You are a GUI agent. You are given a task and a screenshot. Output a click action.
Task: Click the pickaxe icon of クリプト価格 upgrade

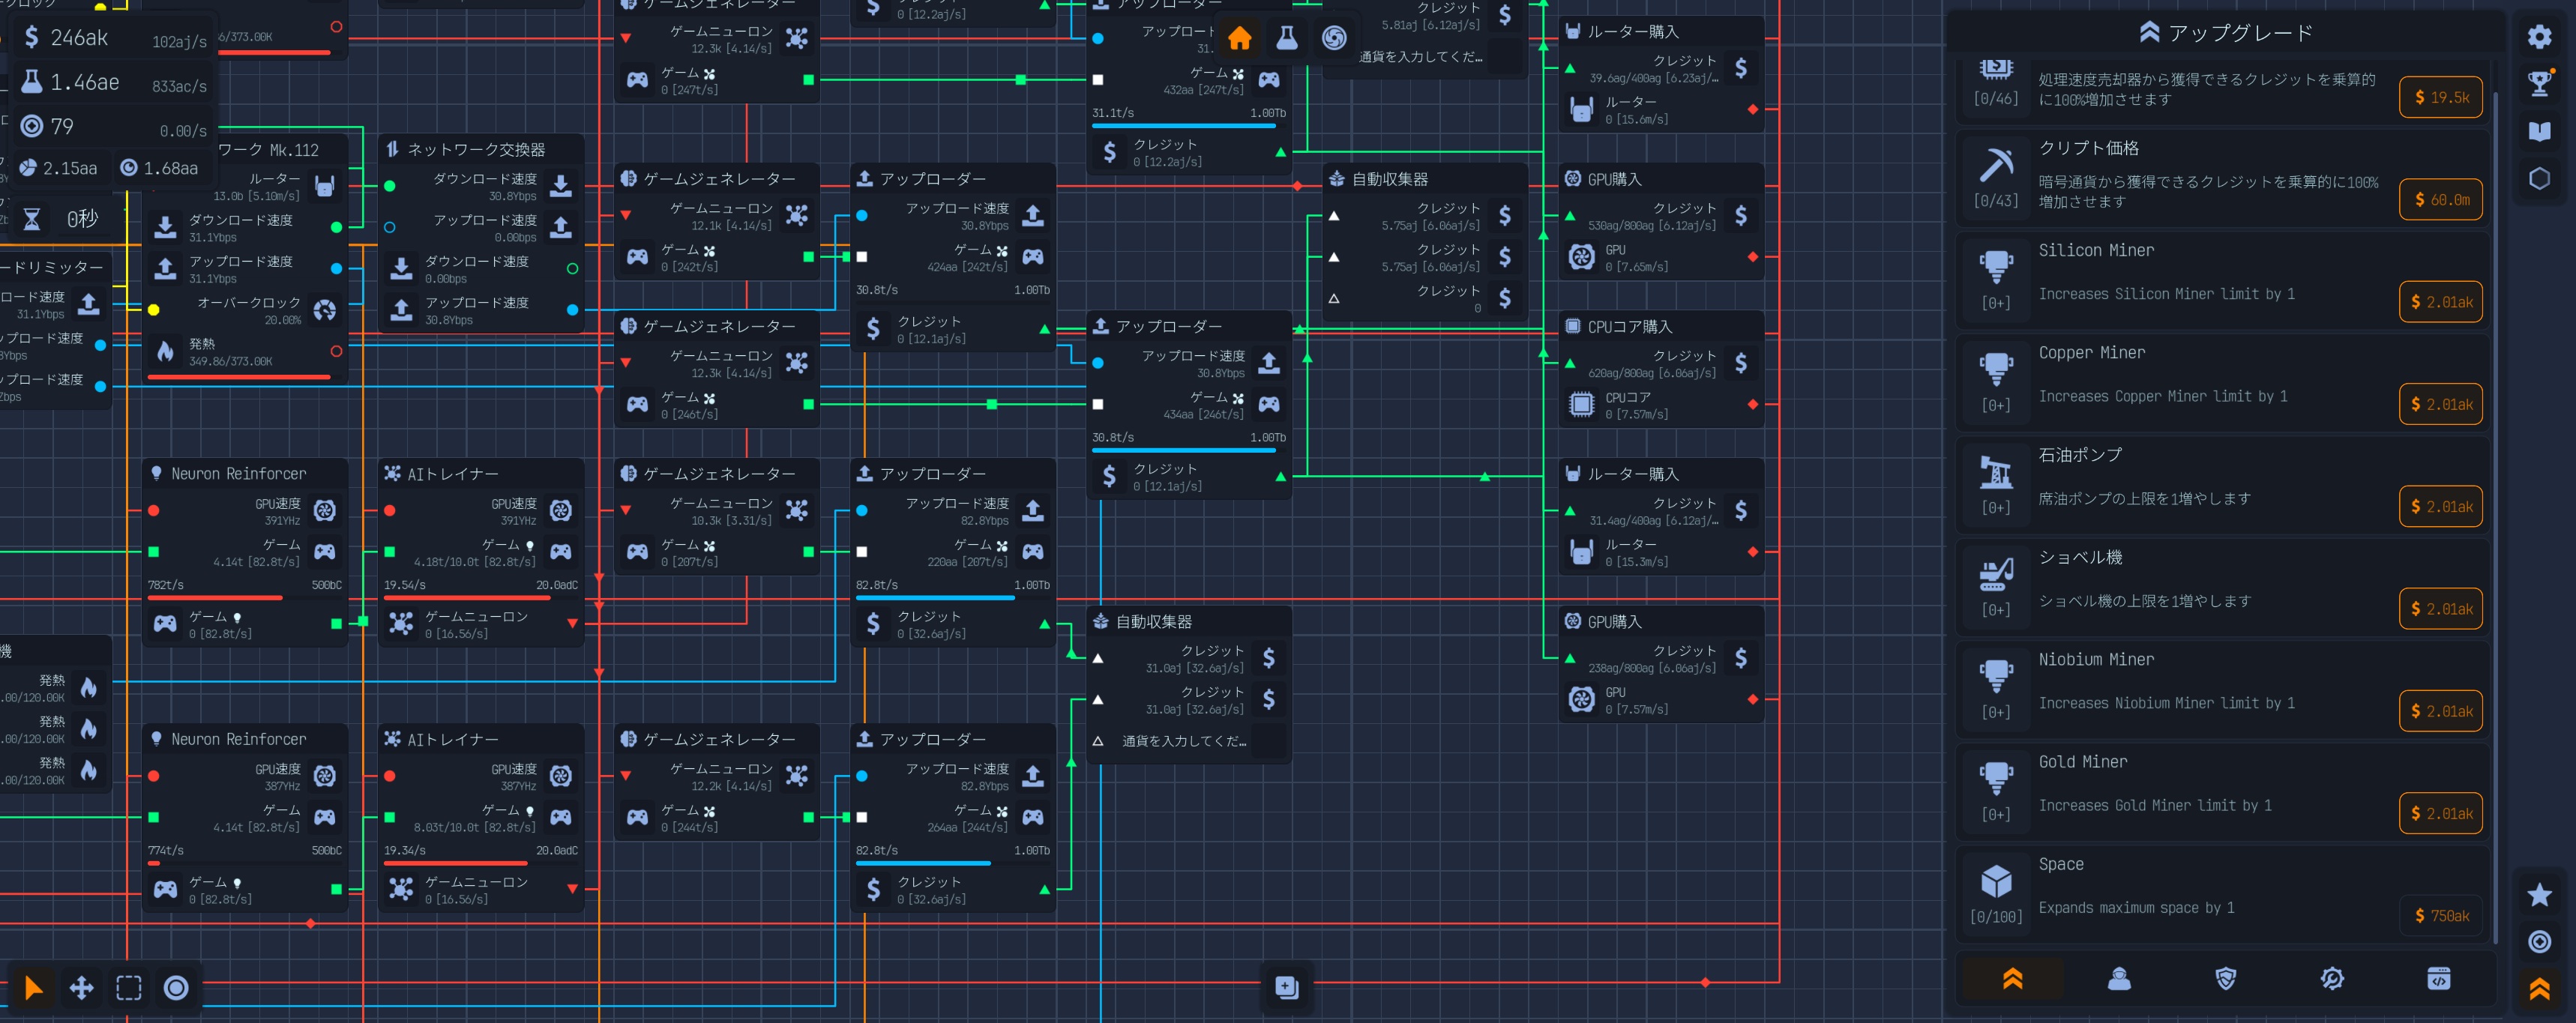[x=1996, y=164]
